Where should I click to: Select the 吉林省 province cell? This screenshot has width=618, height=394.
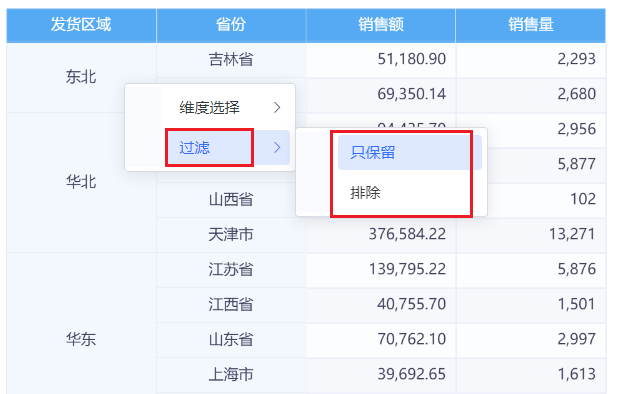click(231, 59)
